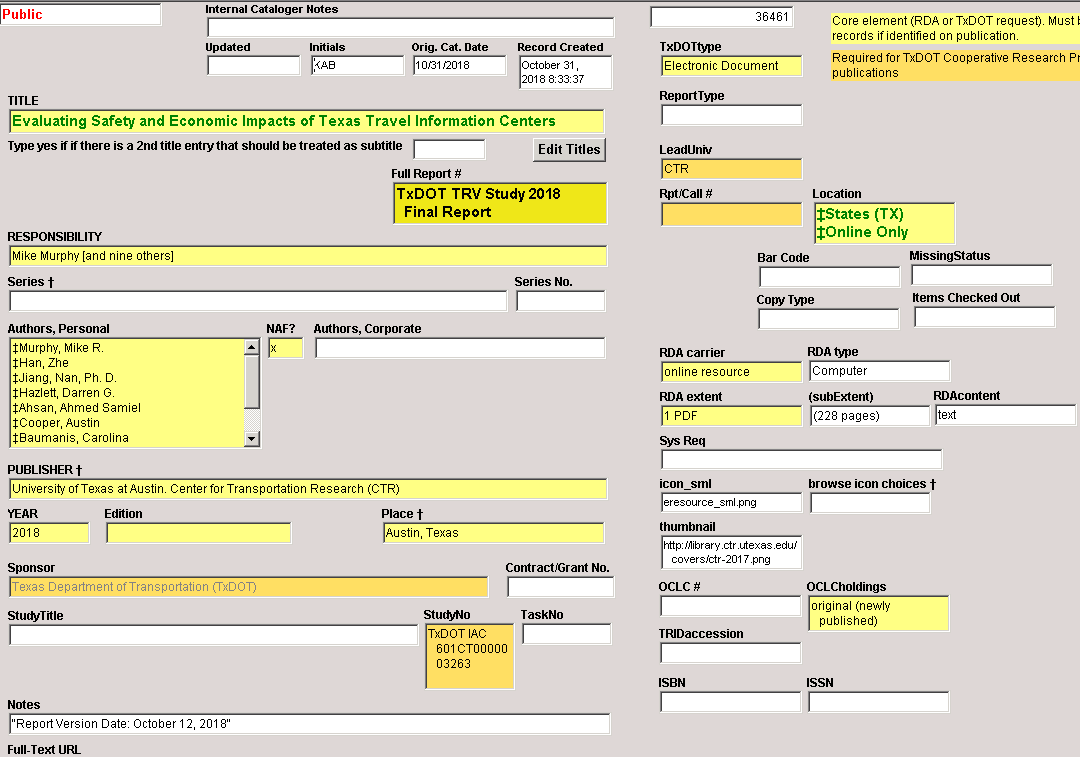Focus the Rpt/Call # field

coord(731,214)
